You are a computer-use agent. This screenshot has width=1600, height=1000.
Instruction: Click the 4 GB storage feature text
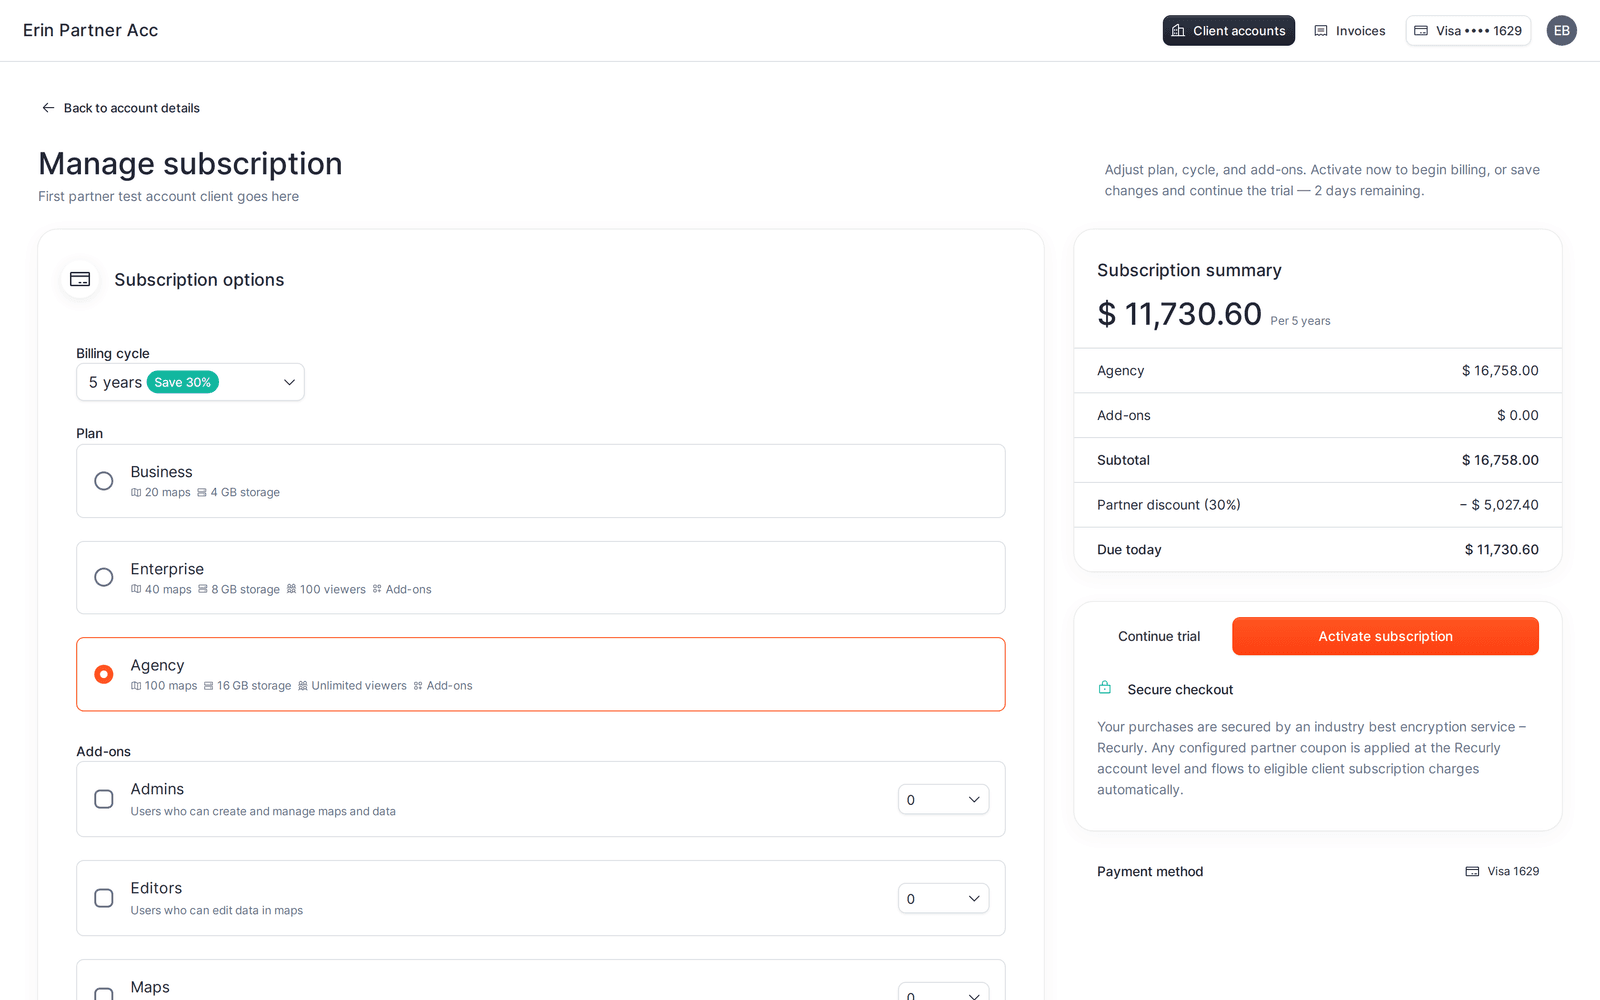pyautogui.click(x=245, y=493)
